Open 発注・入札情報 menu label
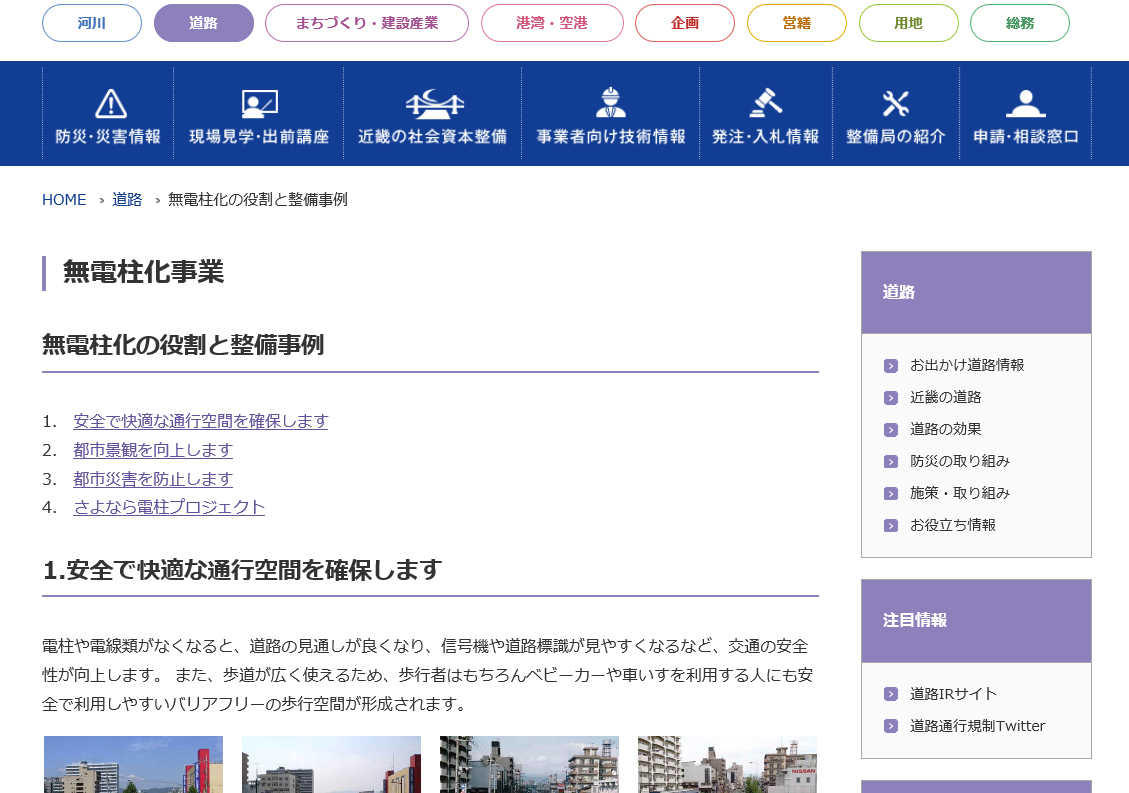 pyautogui.click(x=765, y=137)
